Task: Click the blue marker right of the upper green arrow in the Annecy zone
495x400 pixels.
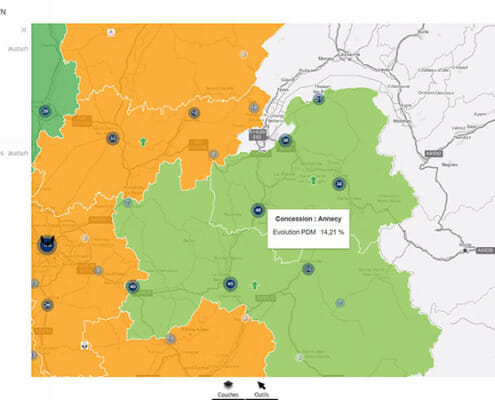Action: click(339, 184)
